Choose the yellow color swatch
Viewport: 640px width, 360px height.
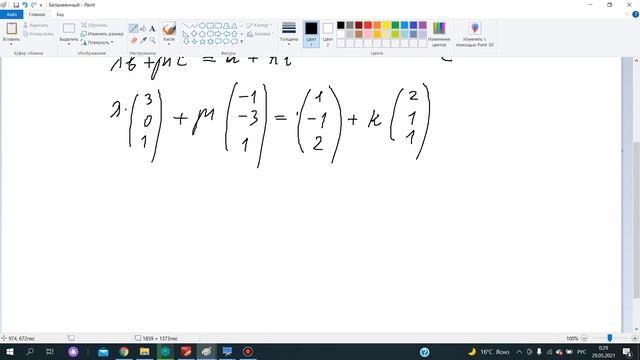tap(386, 25)
